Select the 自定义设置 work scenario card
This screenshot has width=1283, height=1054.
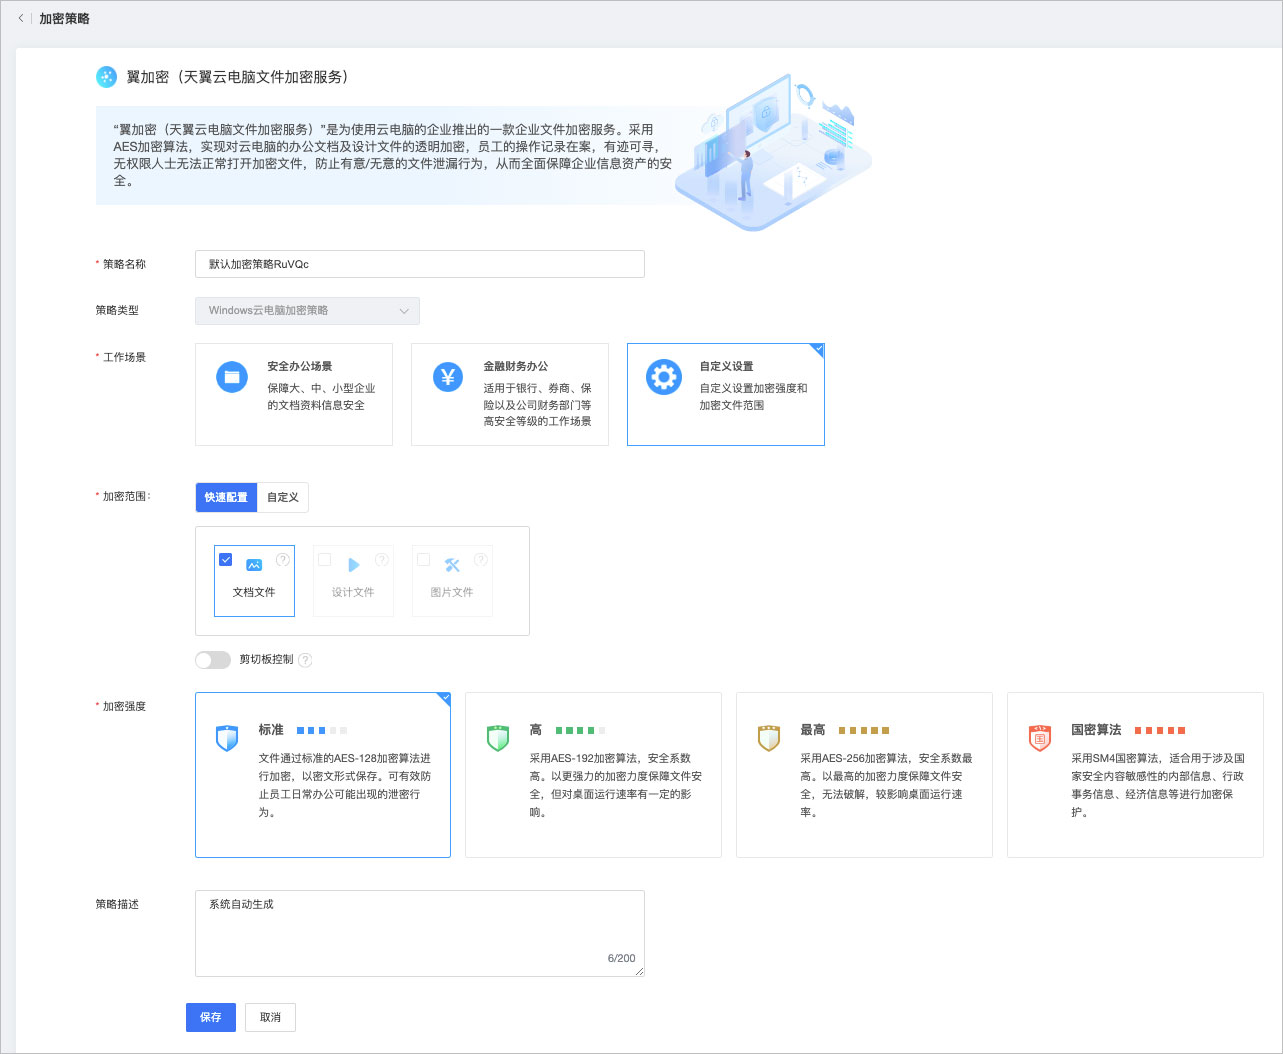726,394
